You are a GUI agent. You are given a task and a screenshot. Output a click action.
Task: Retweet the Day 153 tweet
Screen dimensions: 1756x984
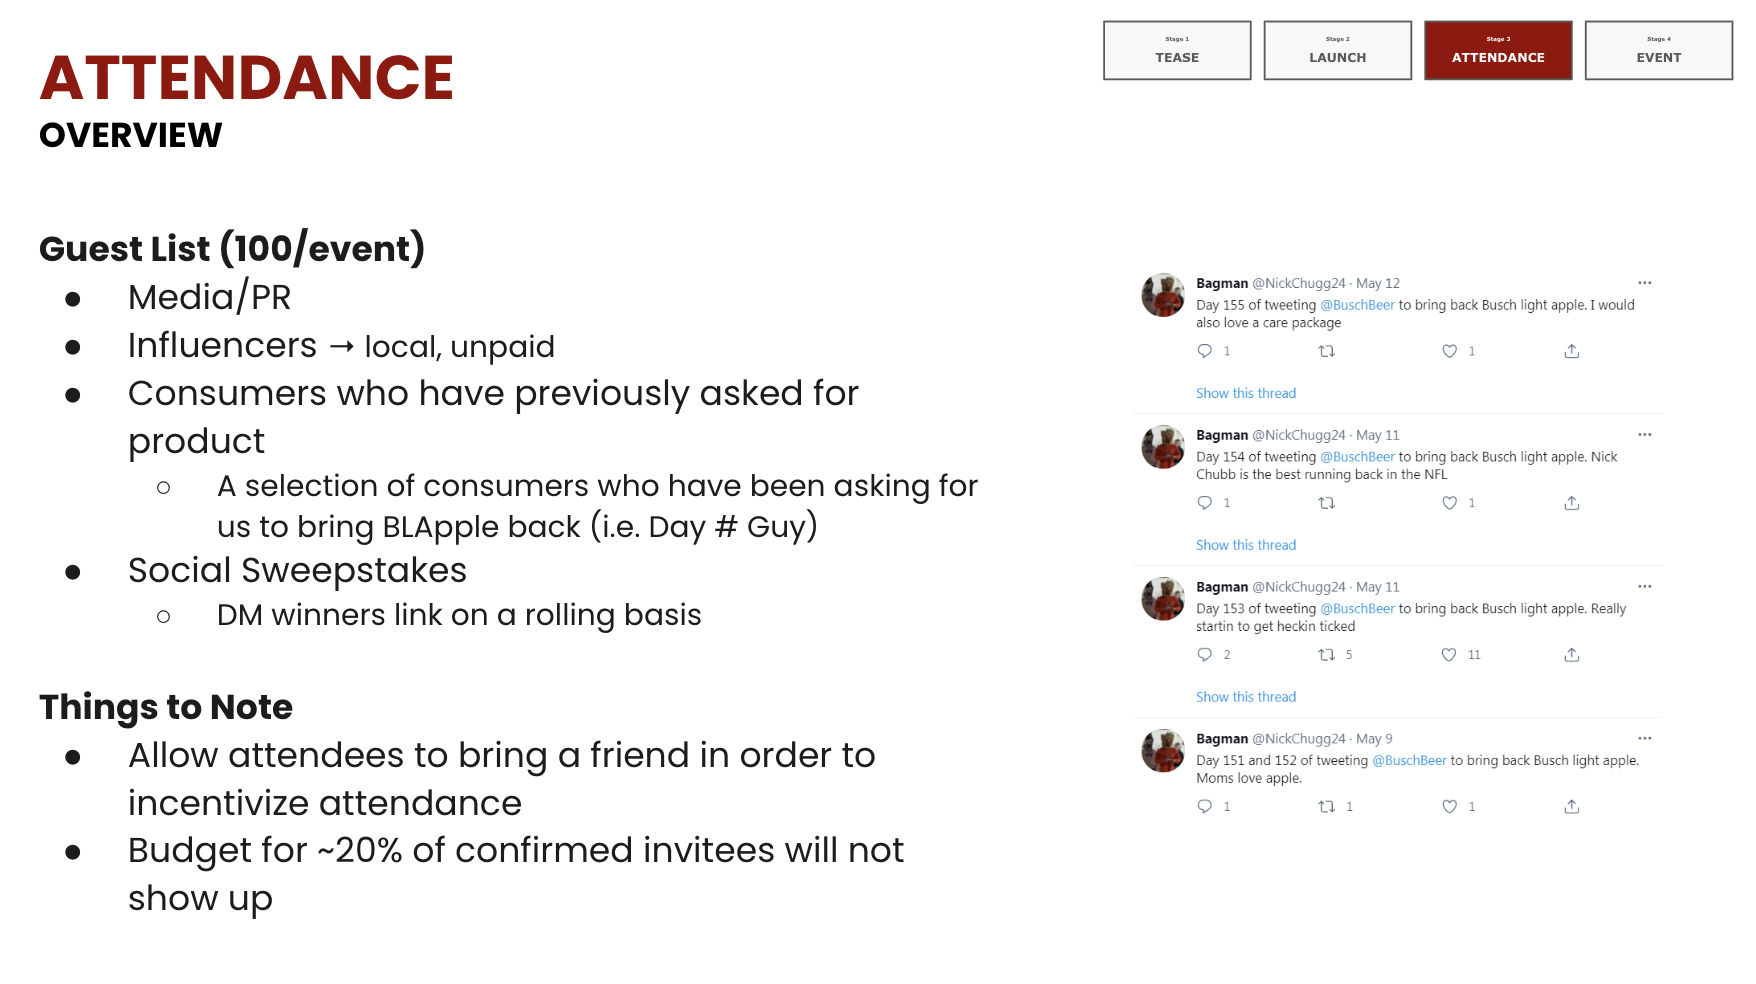(1327, 655)
